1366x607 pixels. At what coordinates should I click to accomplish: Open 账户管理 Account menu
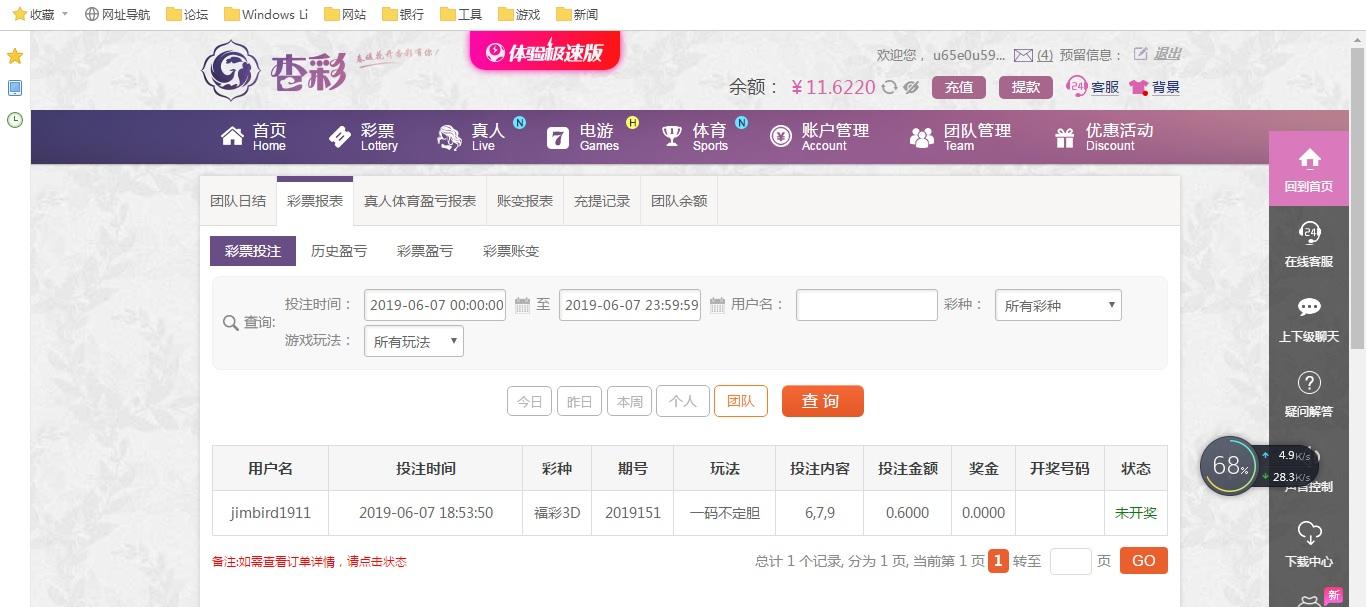click(820, 137)
